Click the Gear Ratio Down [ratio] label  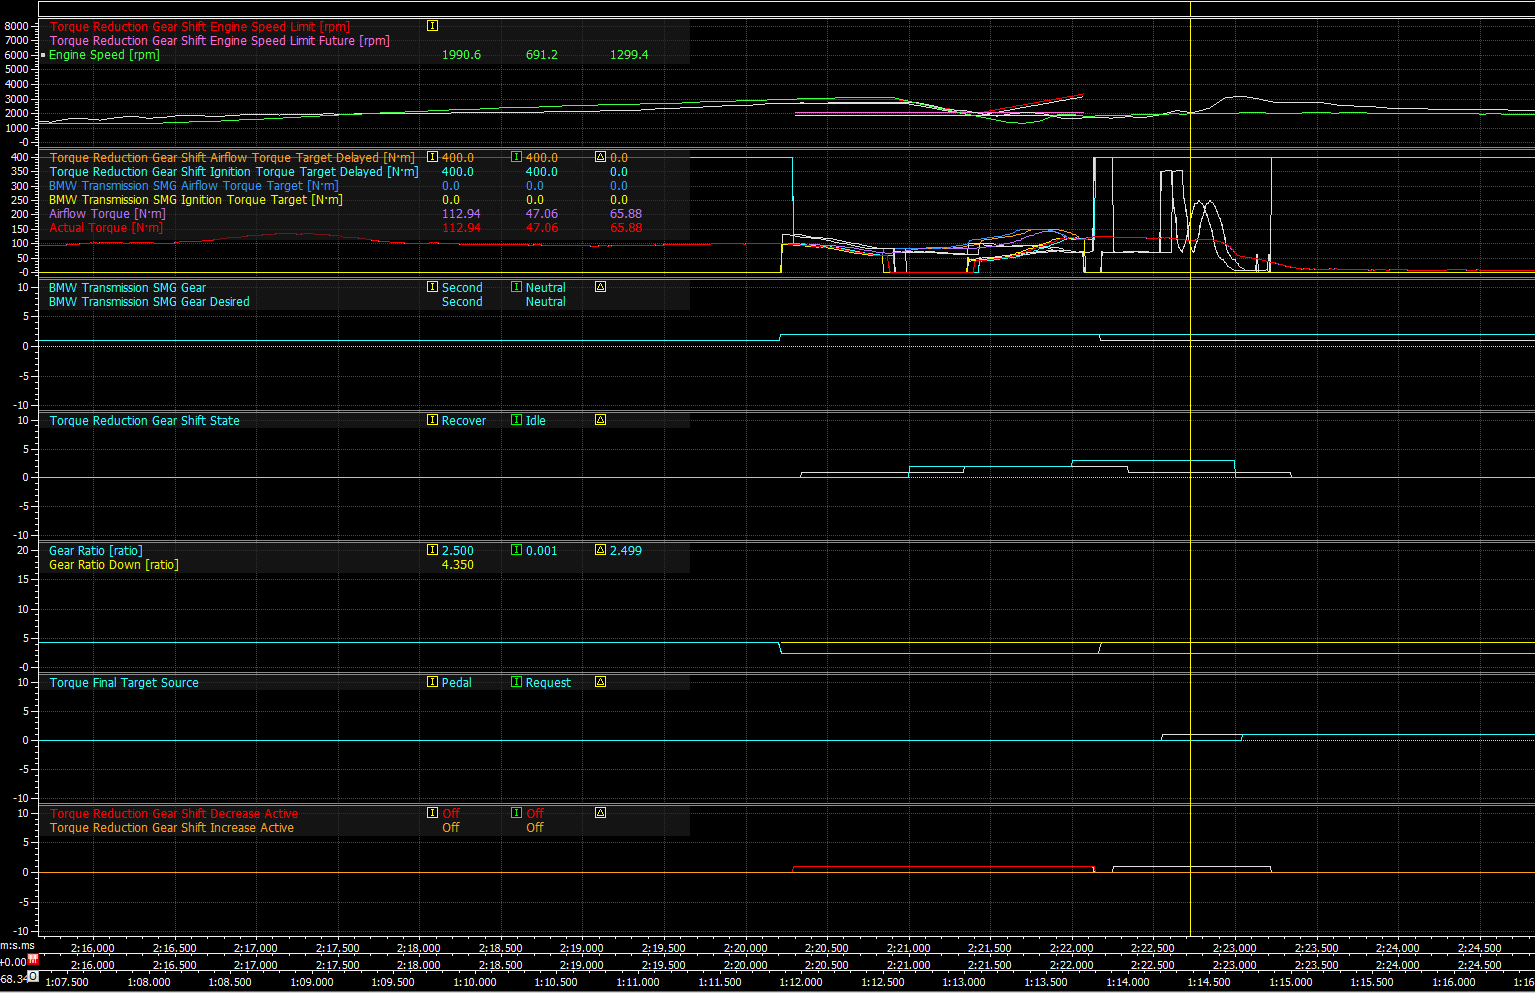[114, 565]
